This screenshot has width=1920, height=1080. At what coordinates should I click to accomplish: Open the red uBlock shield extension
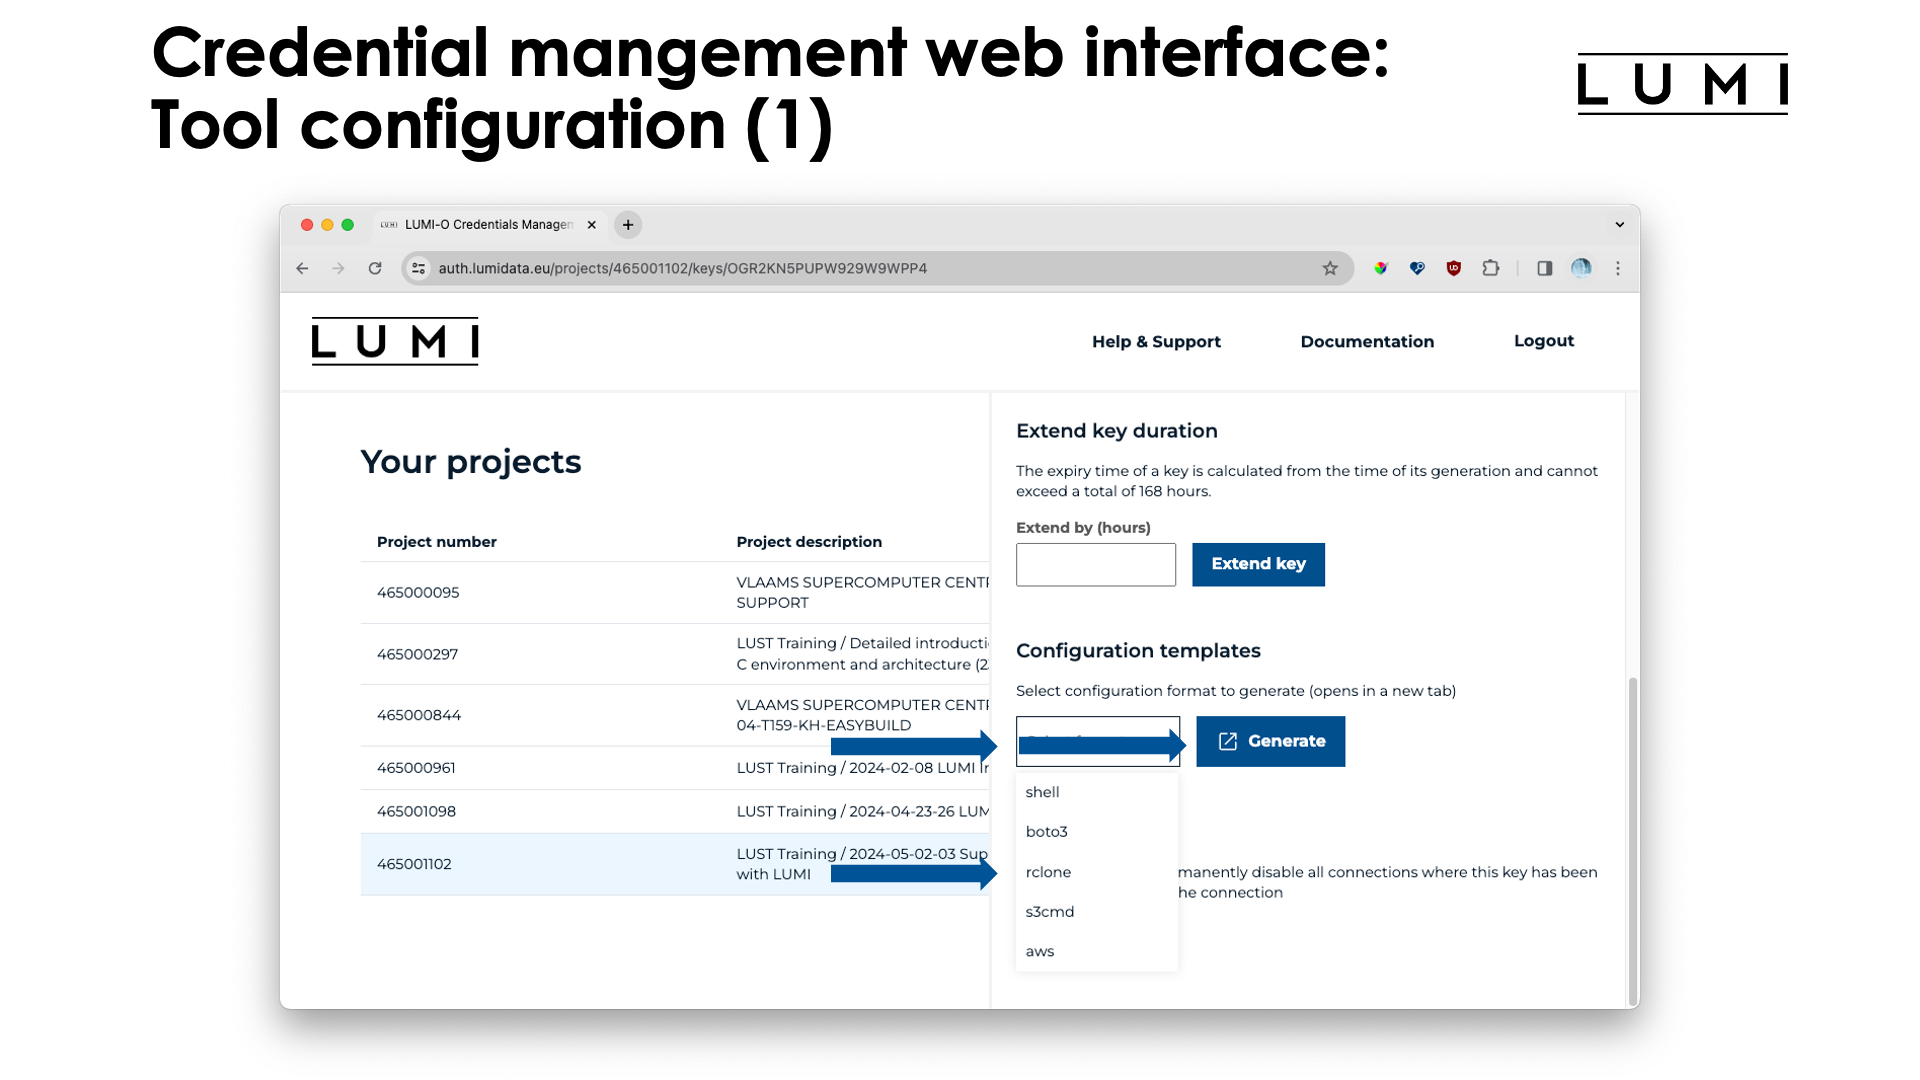point(1454,268)
